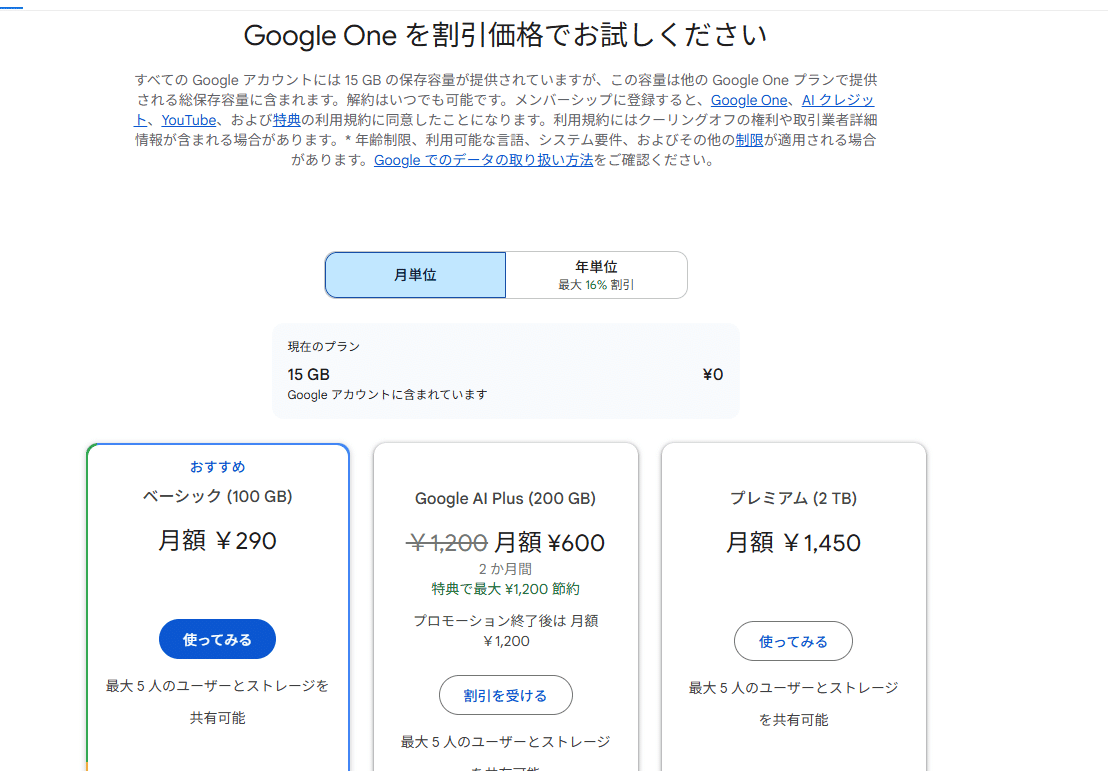
Task: Click the 特典で最大 ¥1,200 節約 text
Action: [506, 589]
